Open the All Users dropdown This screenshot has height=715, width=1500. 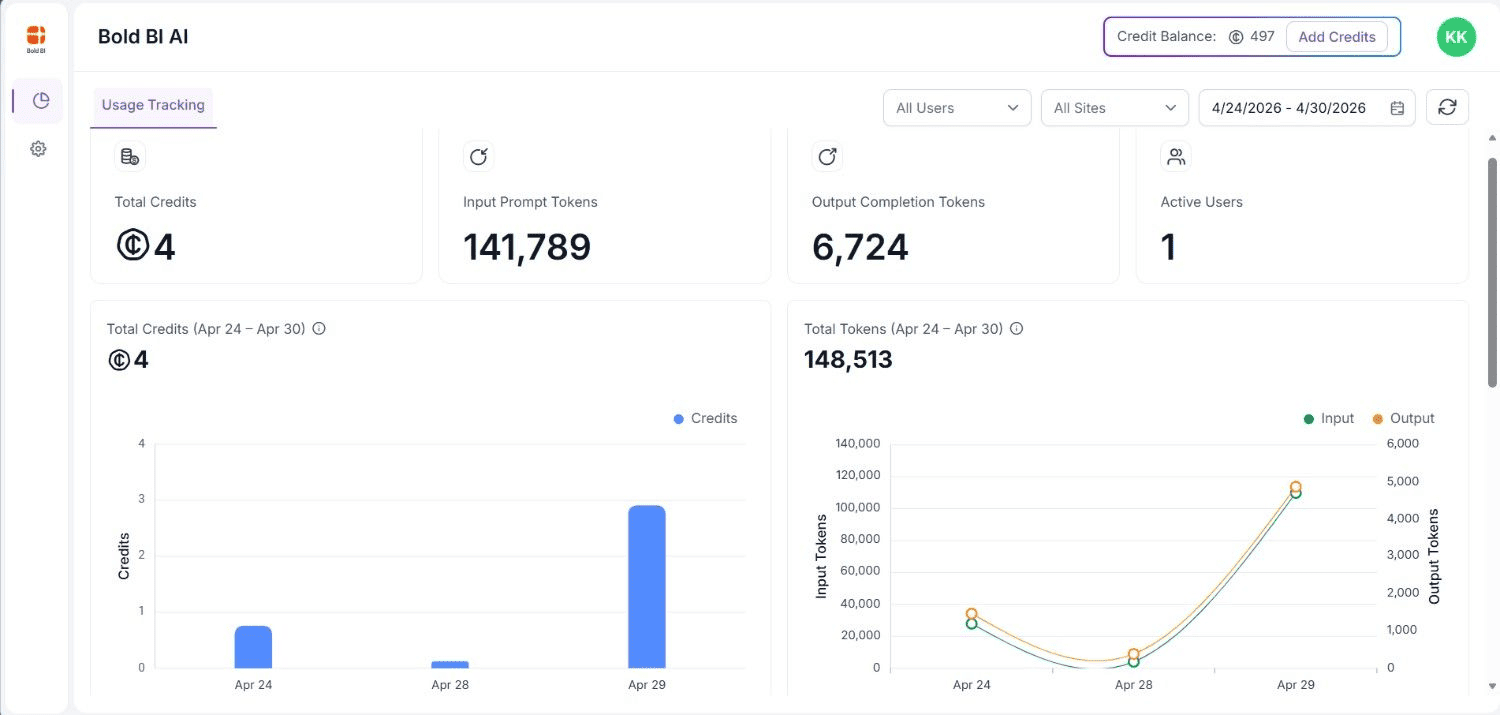click(957, 108)
